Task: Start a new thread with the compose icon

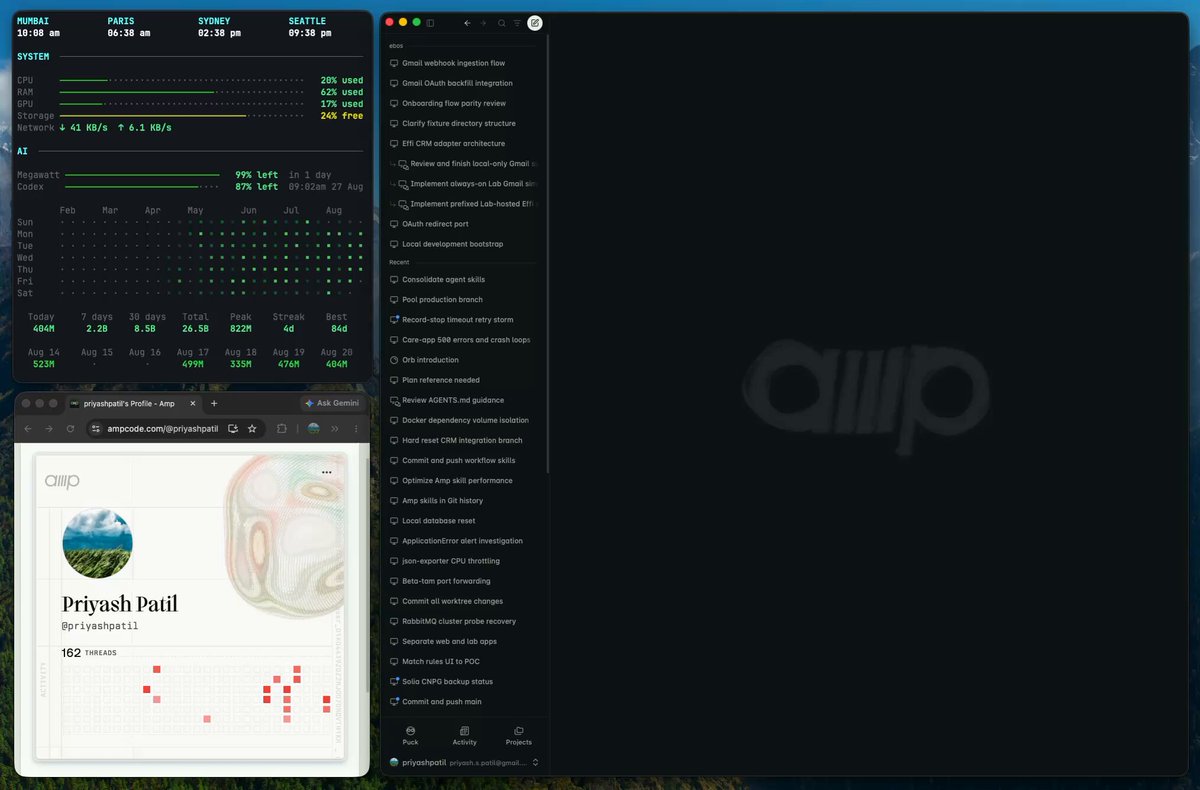Action: coord(535,22)
